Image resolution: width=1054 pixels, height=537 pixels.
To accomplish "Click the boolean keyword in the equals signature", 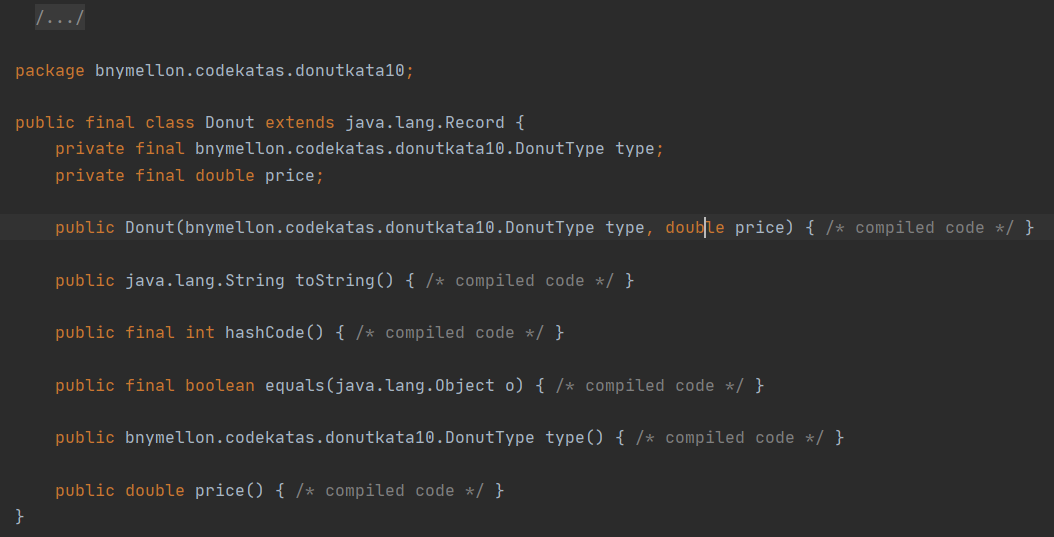I will (x=220, y=386).
